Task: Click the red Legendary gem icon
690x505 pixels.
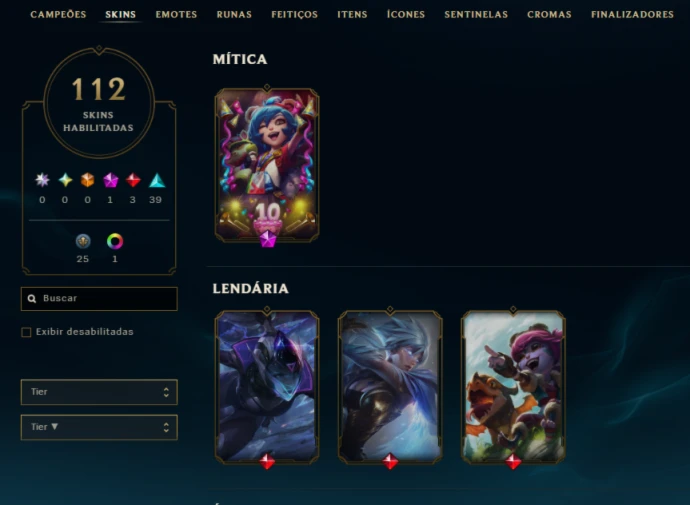Action: (x=133, y=180)
